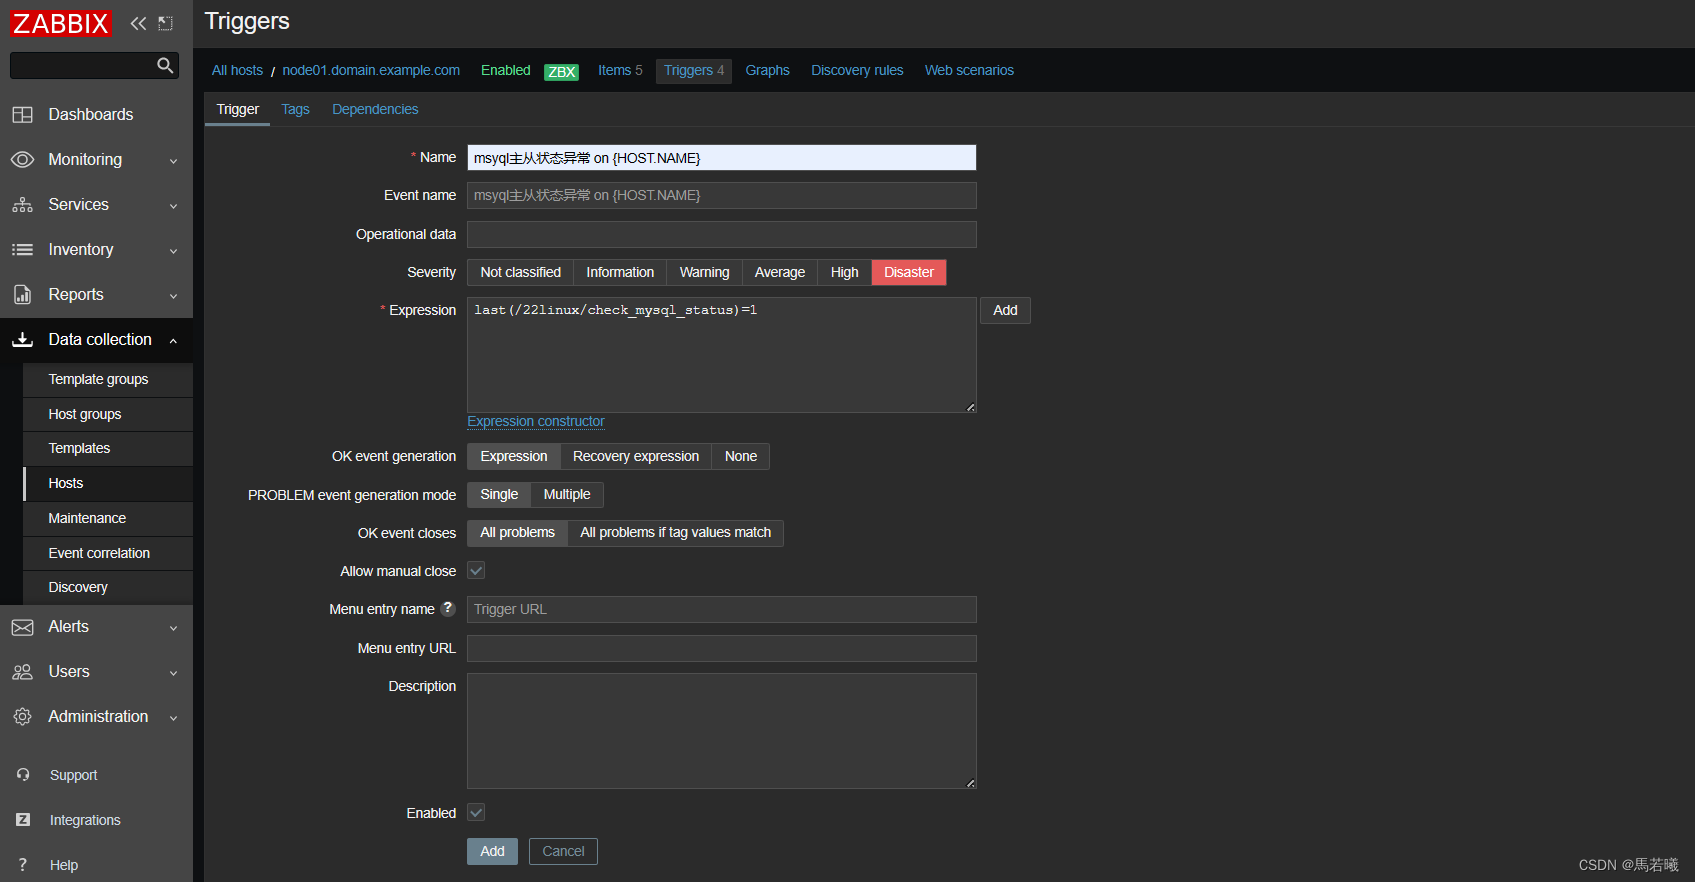The height and width of the screenshot is (882, 1695).
Task: Click into the trigger Name field
Action: 721,158
